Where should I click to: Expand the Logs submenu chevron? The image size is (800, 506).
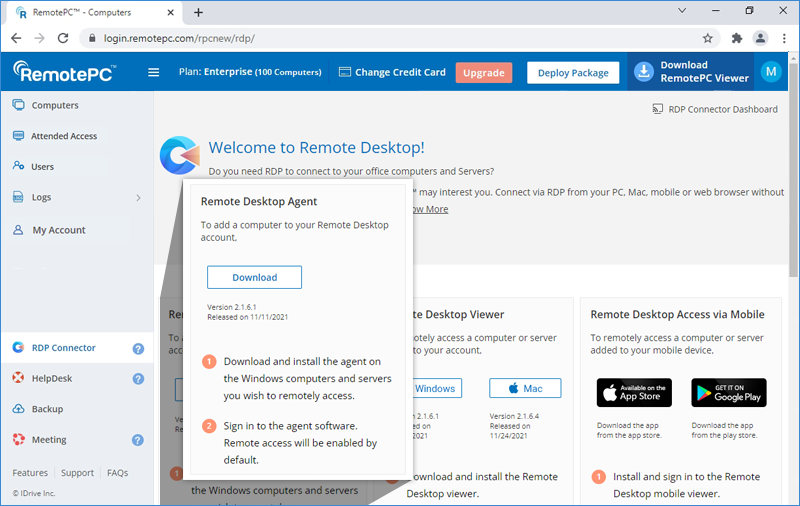tap(138, 197)
